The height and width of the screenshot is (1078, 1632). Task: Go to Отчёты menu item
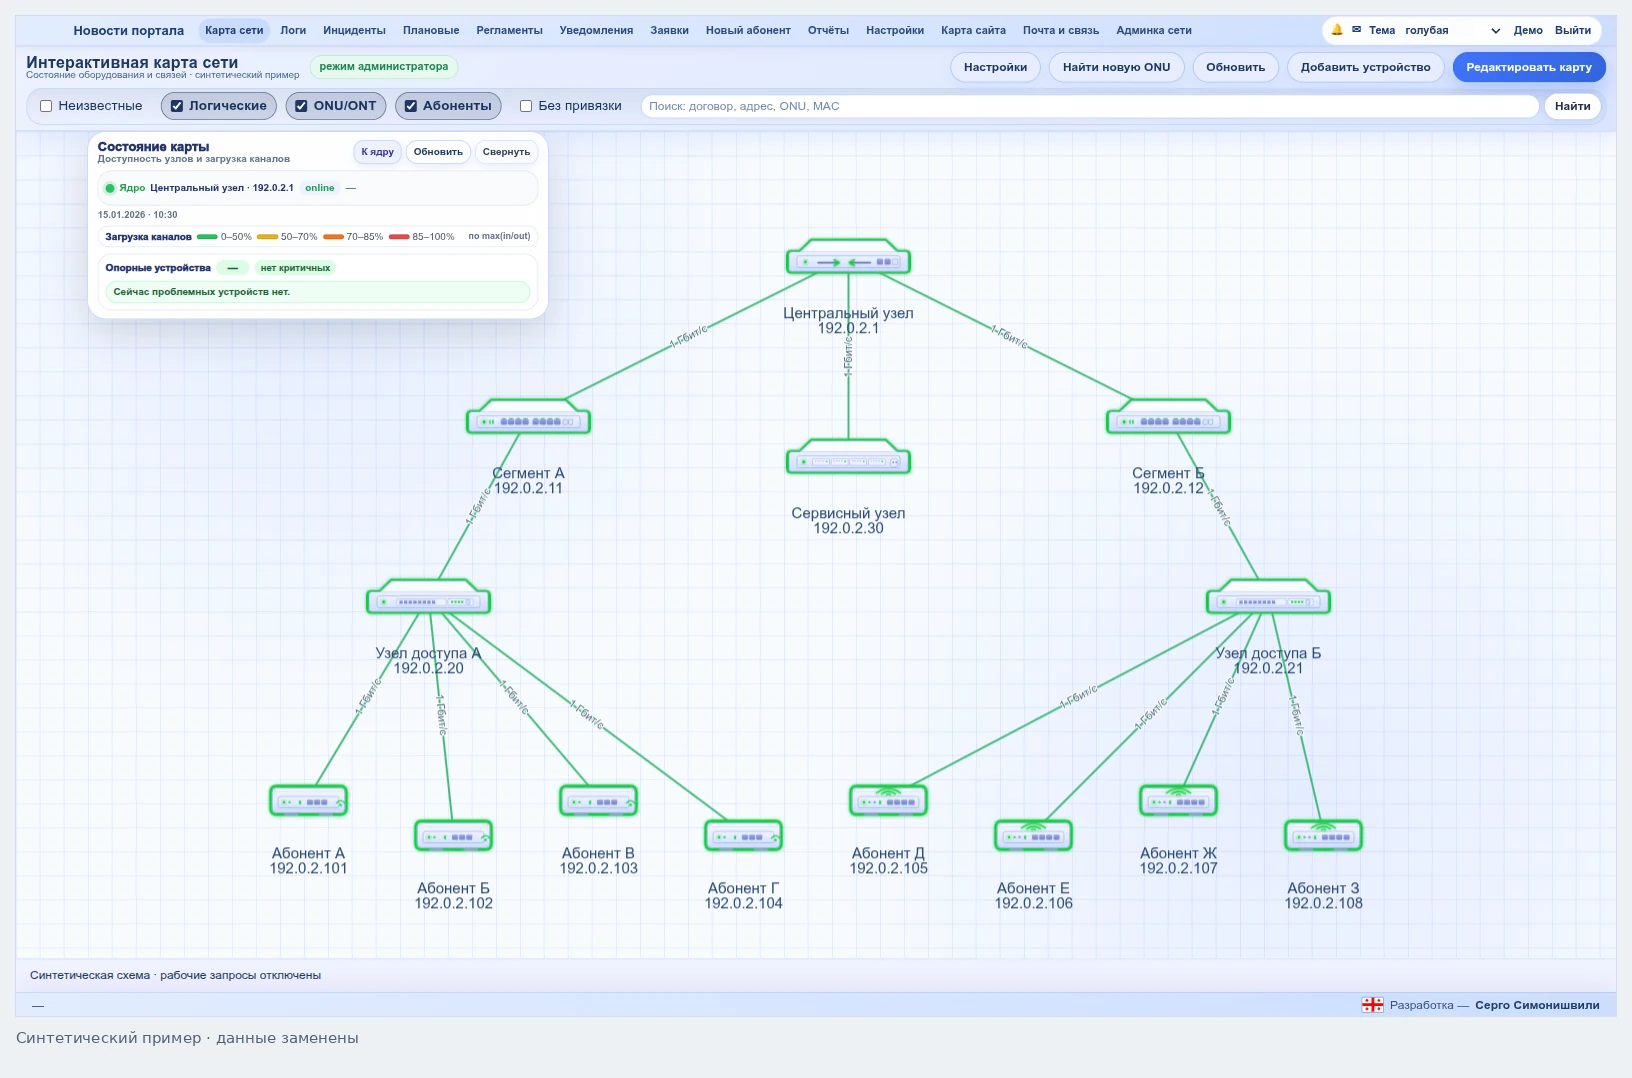pyautogui.click(x=828, y=30)
